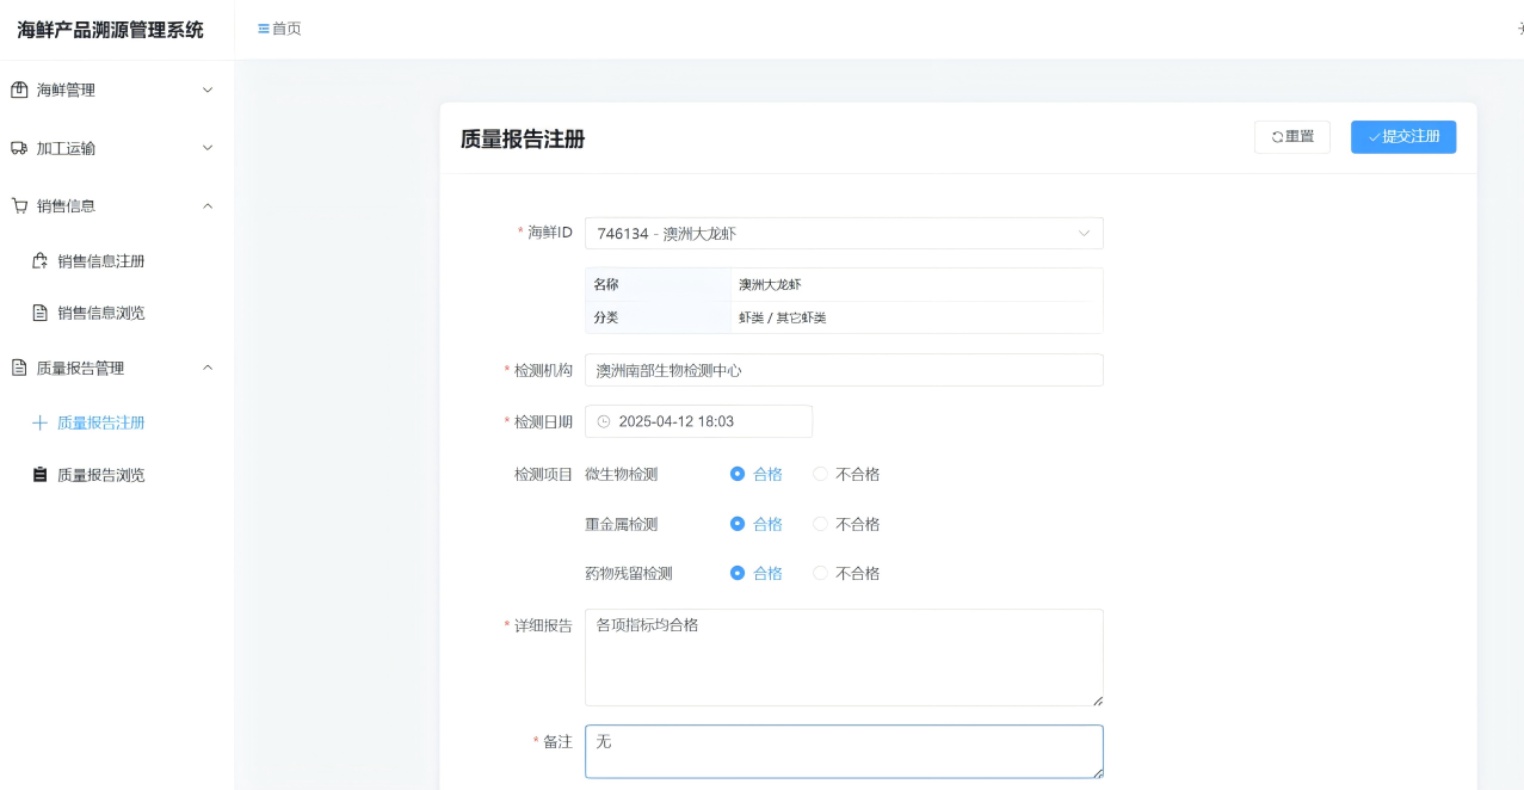Click the 销售信息浏览 document icon
Image resolution: width=1524 pixels, height=790 pixels.
[40, 313]
